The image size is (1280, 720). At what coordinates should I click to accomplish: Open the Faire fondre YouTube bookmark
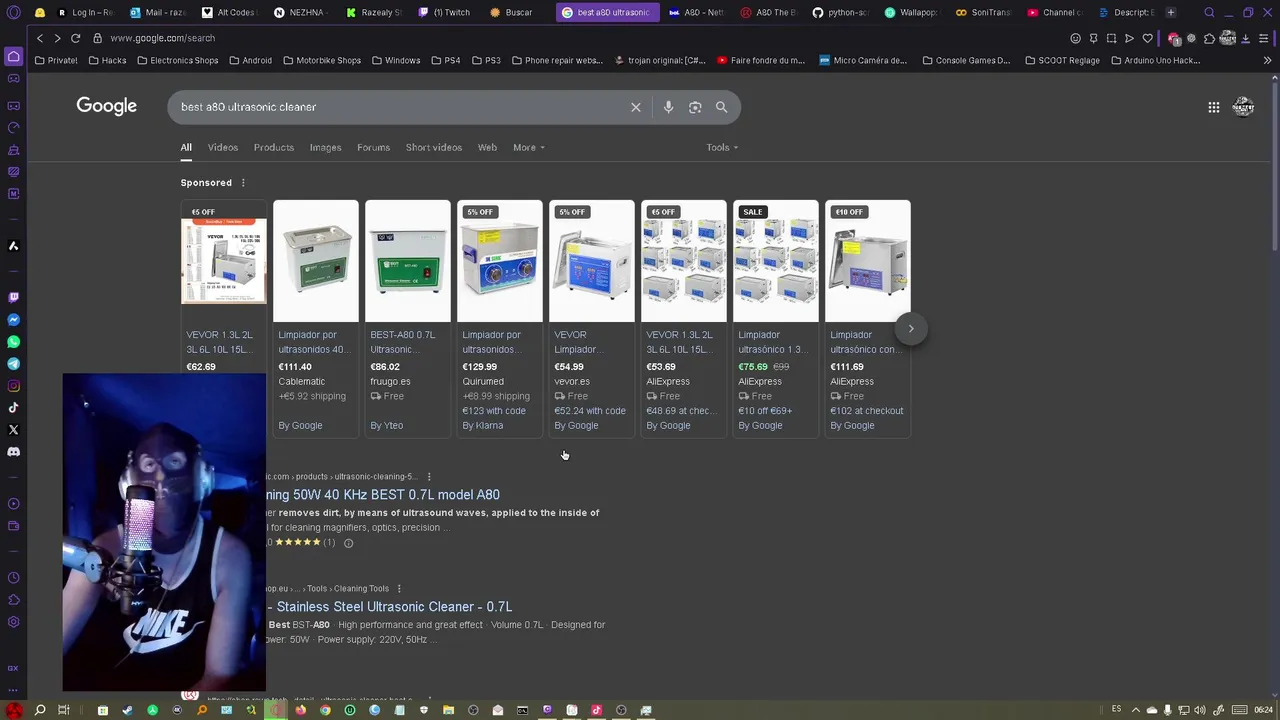pos(760,60)
